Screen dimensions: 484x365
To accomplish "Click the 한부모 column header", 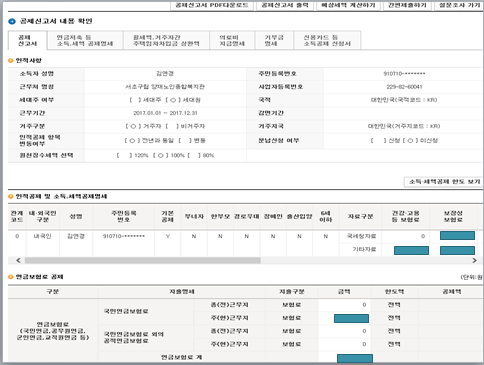I will pos(220,217).
